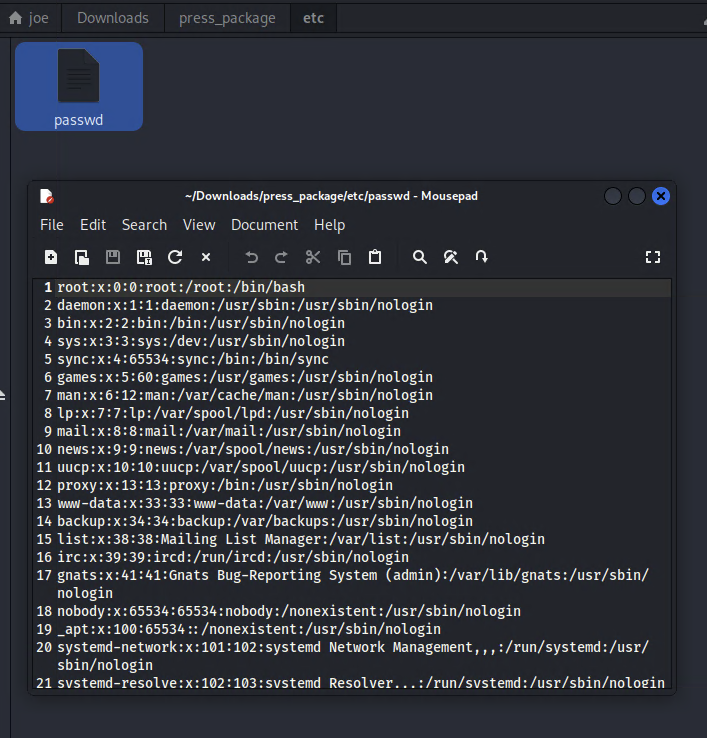Screen dimensions: 707x738
Task: Click the Paste clipboard icon
Action: pyautogui.click(x=375, y=257)
